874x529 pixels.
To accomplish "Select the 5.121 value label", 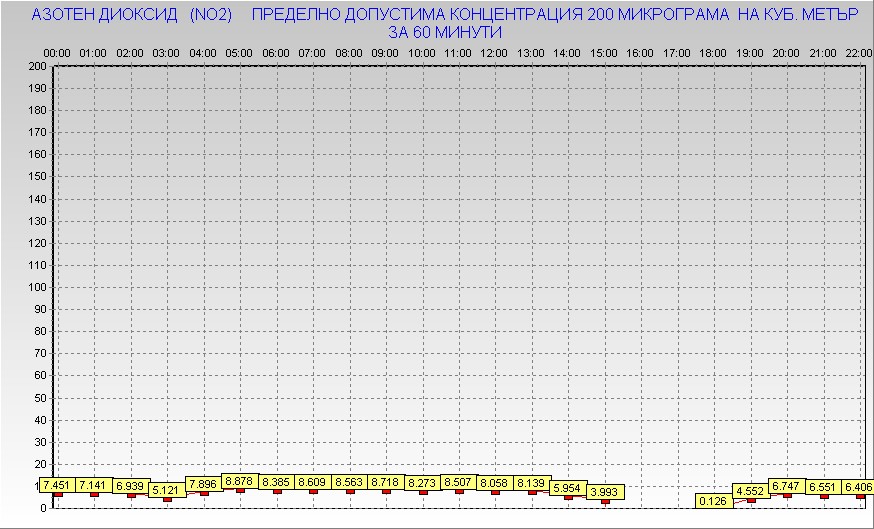I will coord(166,490).
